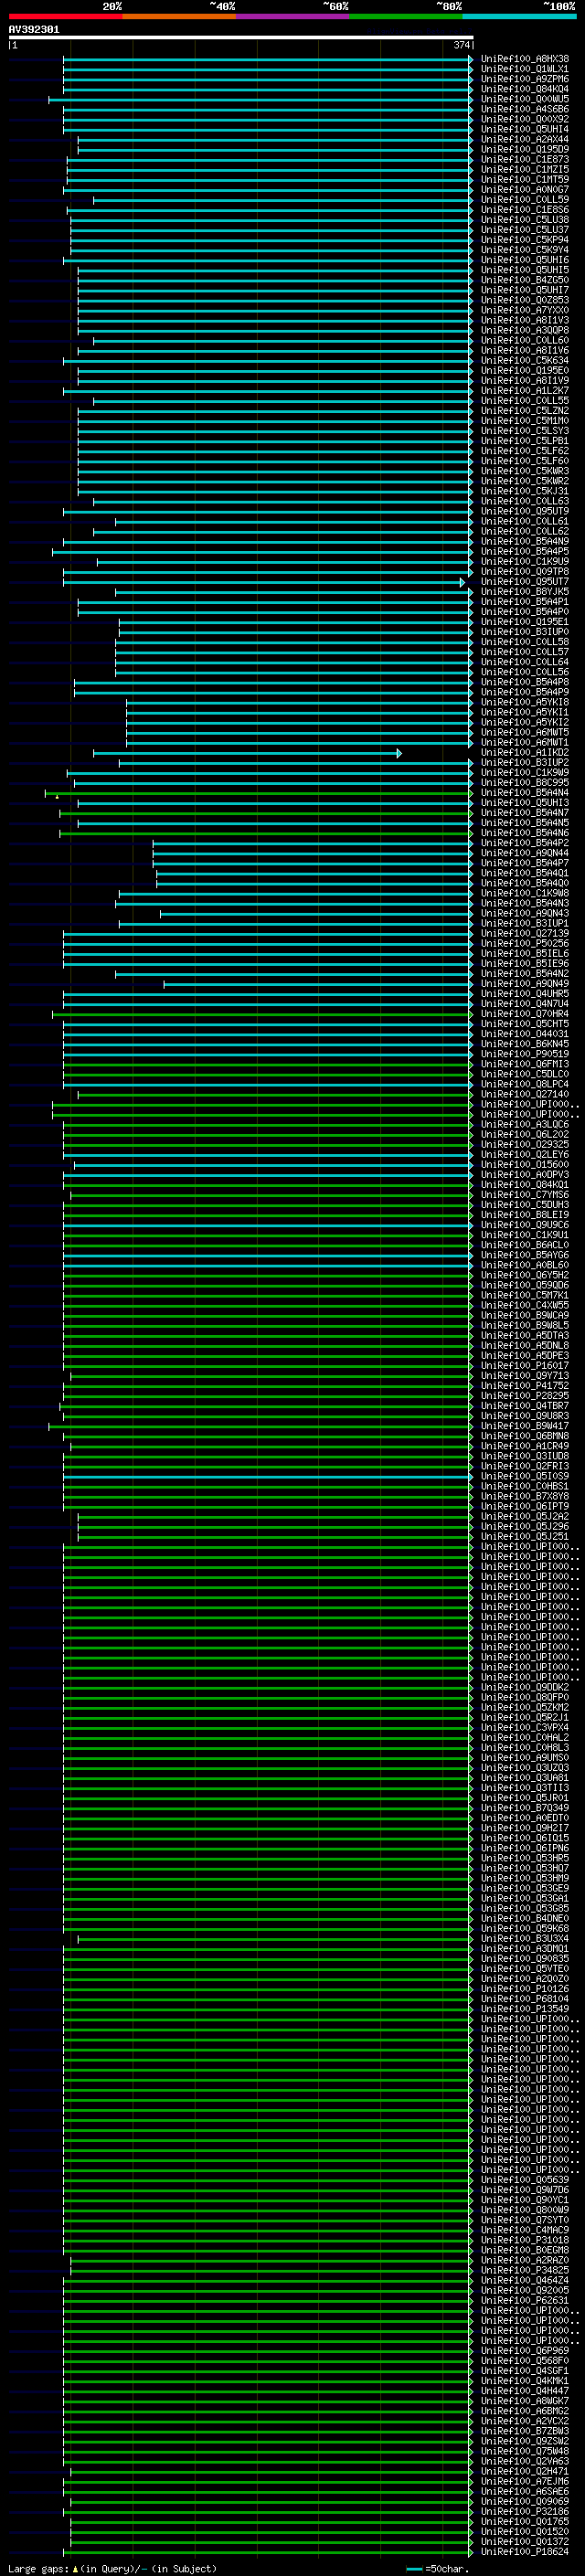Click the UniRef100_C5LZN2 label

tap(524, 411)
